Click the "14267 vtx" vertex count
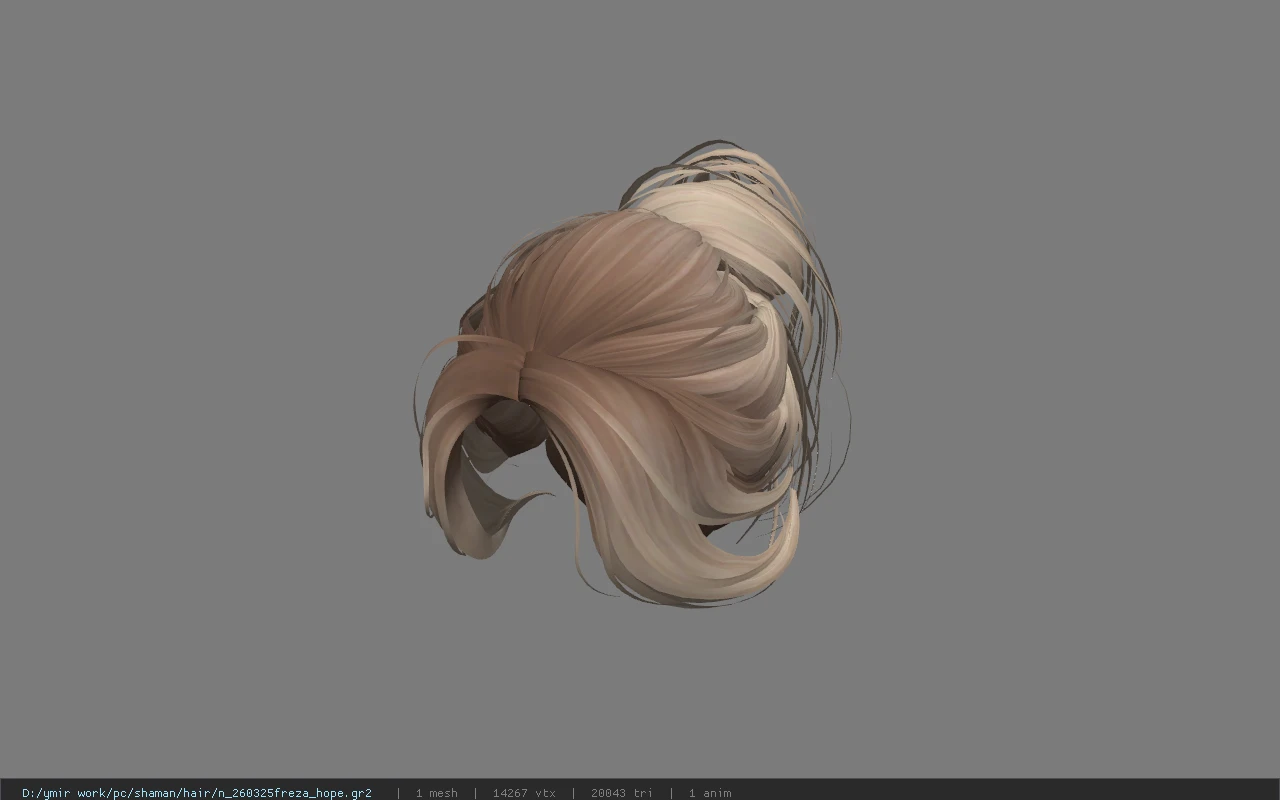Viewport: 1280px width, 800px height. point(524,793)
